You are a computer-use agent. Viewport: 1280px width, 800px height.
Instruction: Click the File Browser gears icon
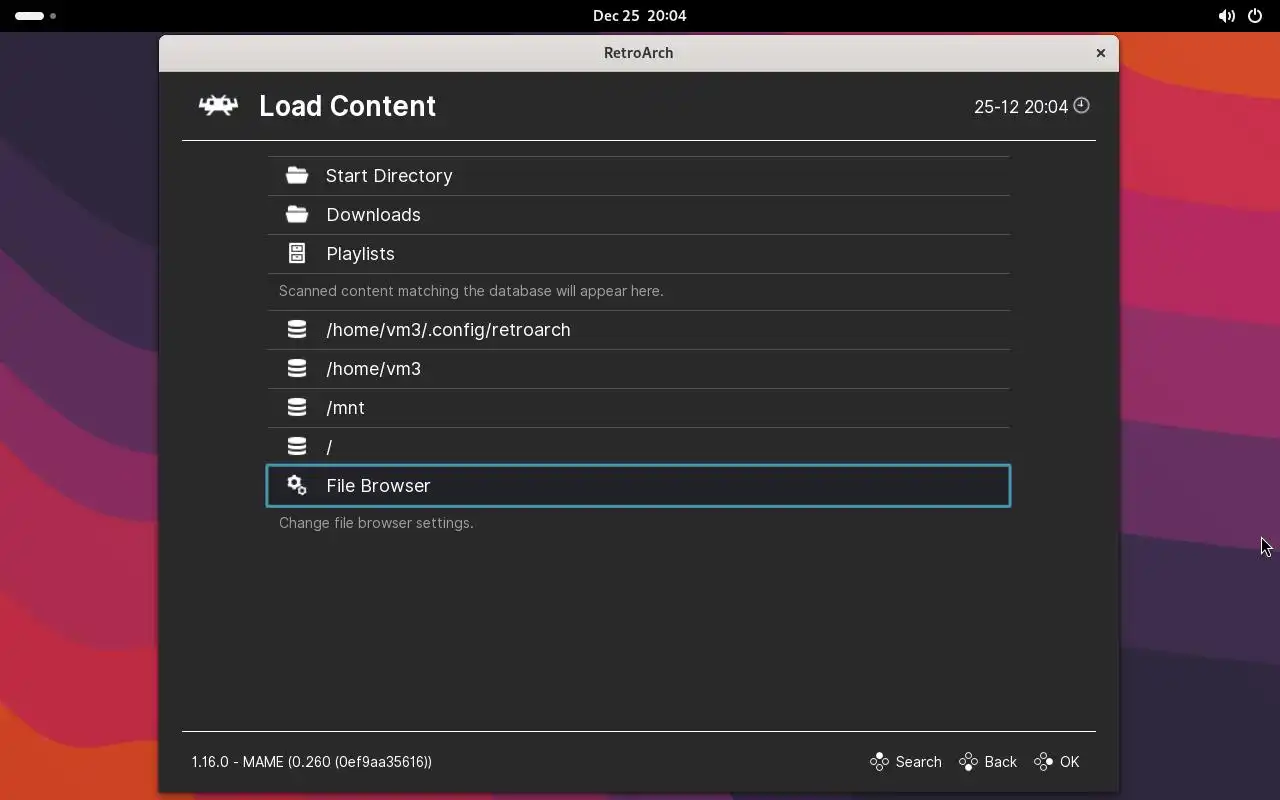tap(297, 486)
